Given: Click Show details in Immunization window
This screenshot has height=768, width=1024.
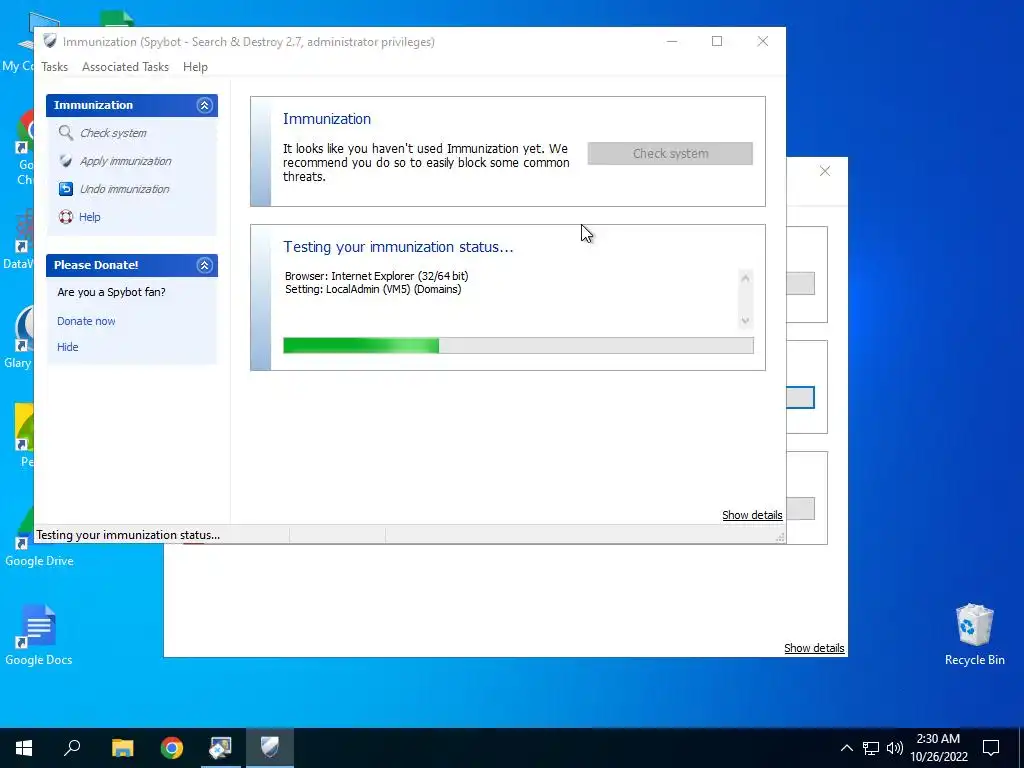Looking at the screenshot, I should coord(752,515).
